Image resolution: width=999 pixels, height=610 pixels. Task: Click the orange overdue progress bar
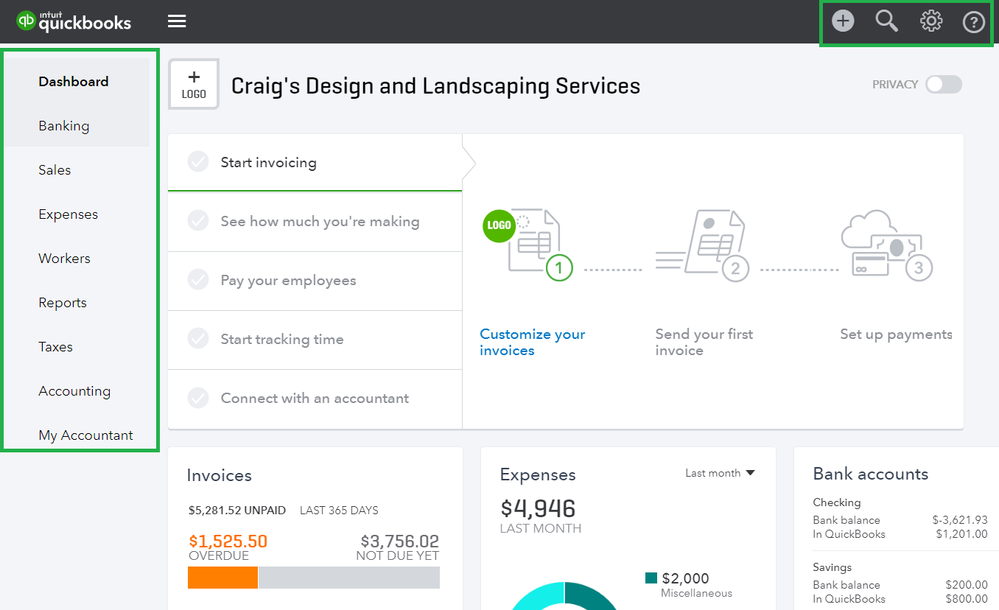pyautogui.click(x=222, y=577)
